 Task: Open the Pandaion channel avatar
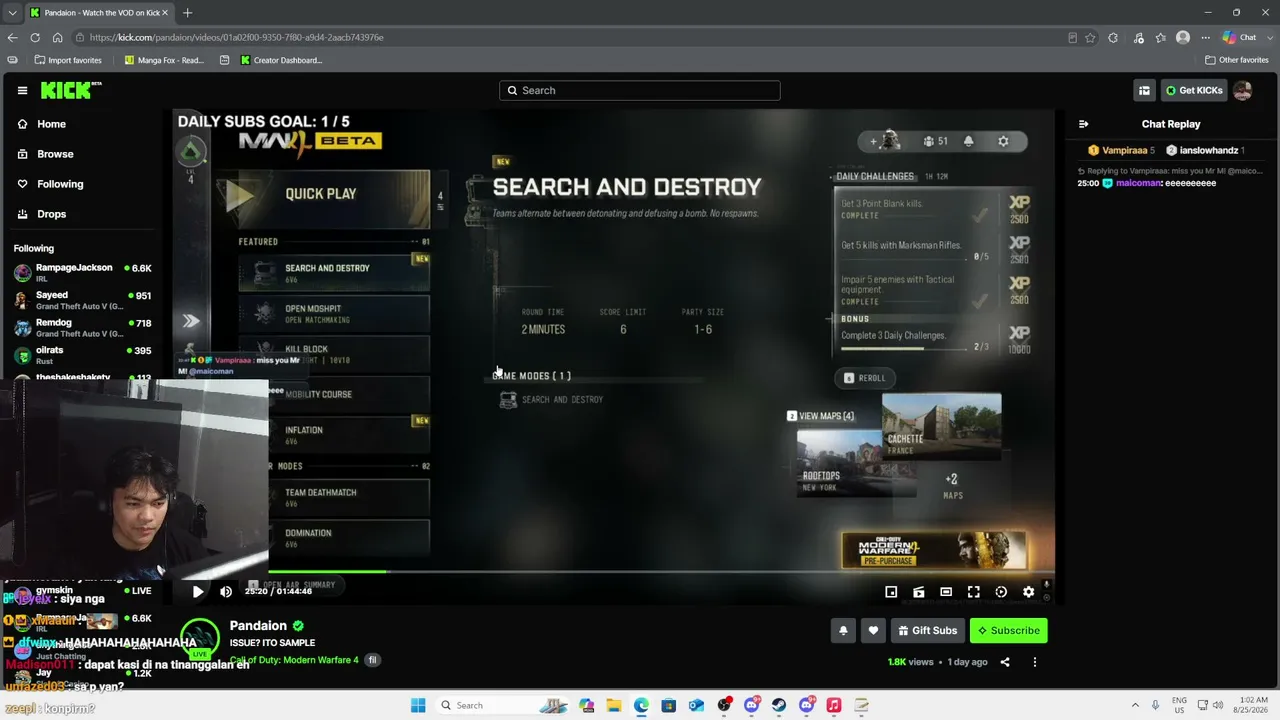[x=200, y=637]
